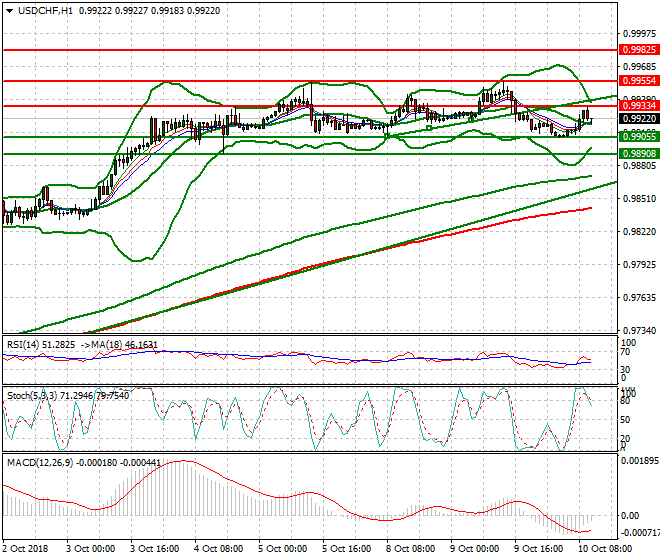This screenshot has height=560, width=660.
Task: Select the USDCHF,H1 chart title text
Action: pos(45,11)
